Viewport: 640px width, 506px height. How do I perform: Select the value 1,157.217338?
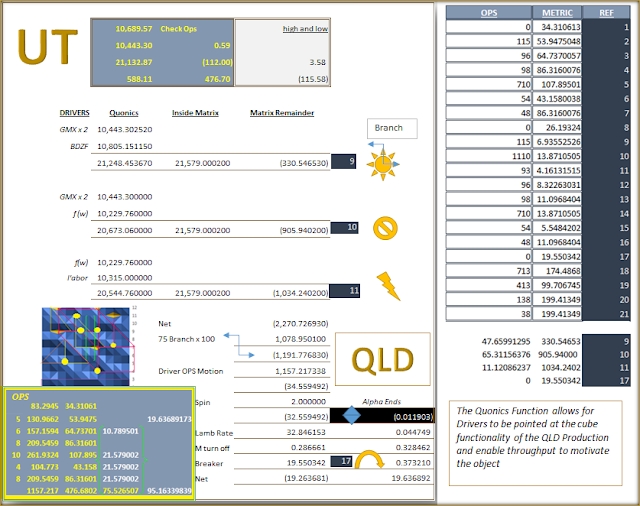(x=300, y=371)
